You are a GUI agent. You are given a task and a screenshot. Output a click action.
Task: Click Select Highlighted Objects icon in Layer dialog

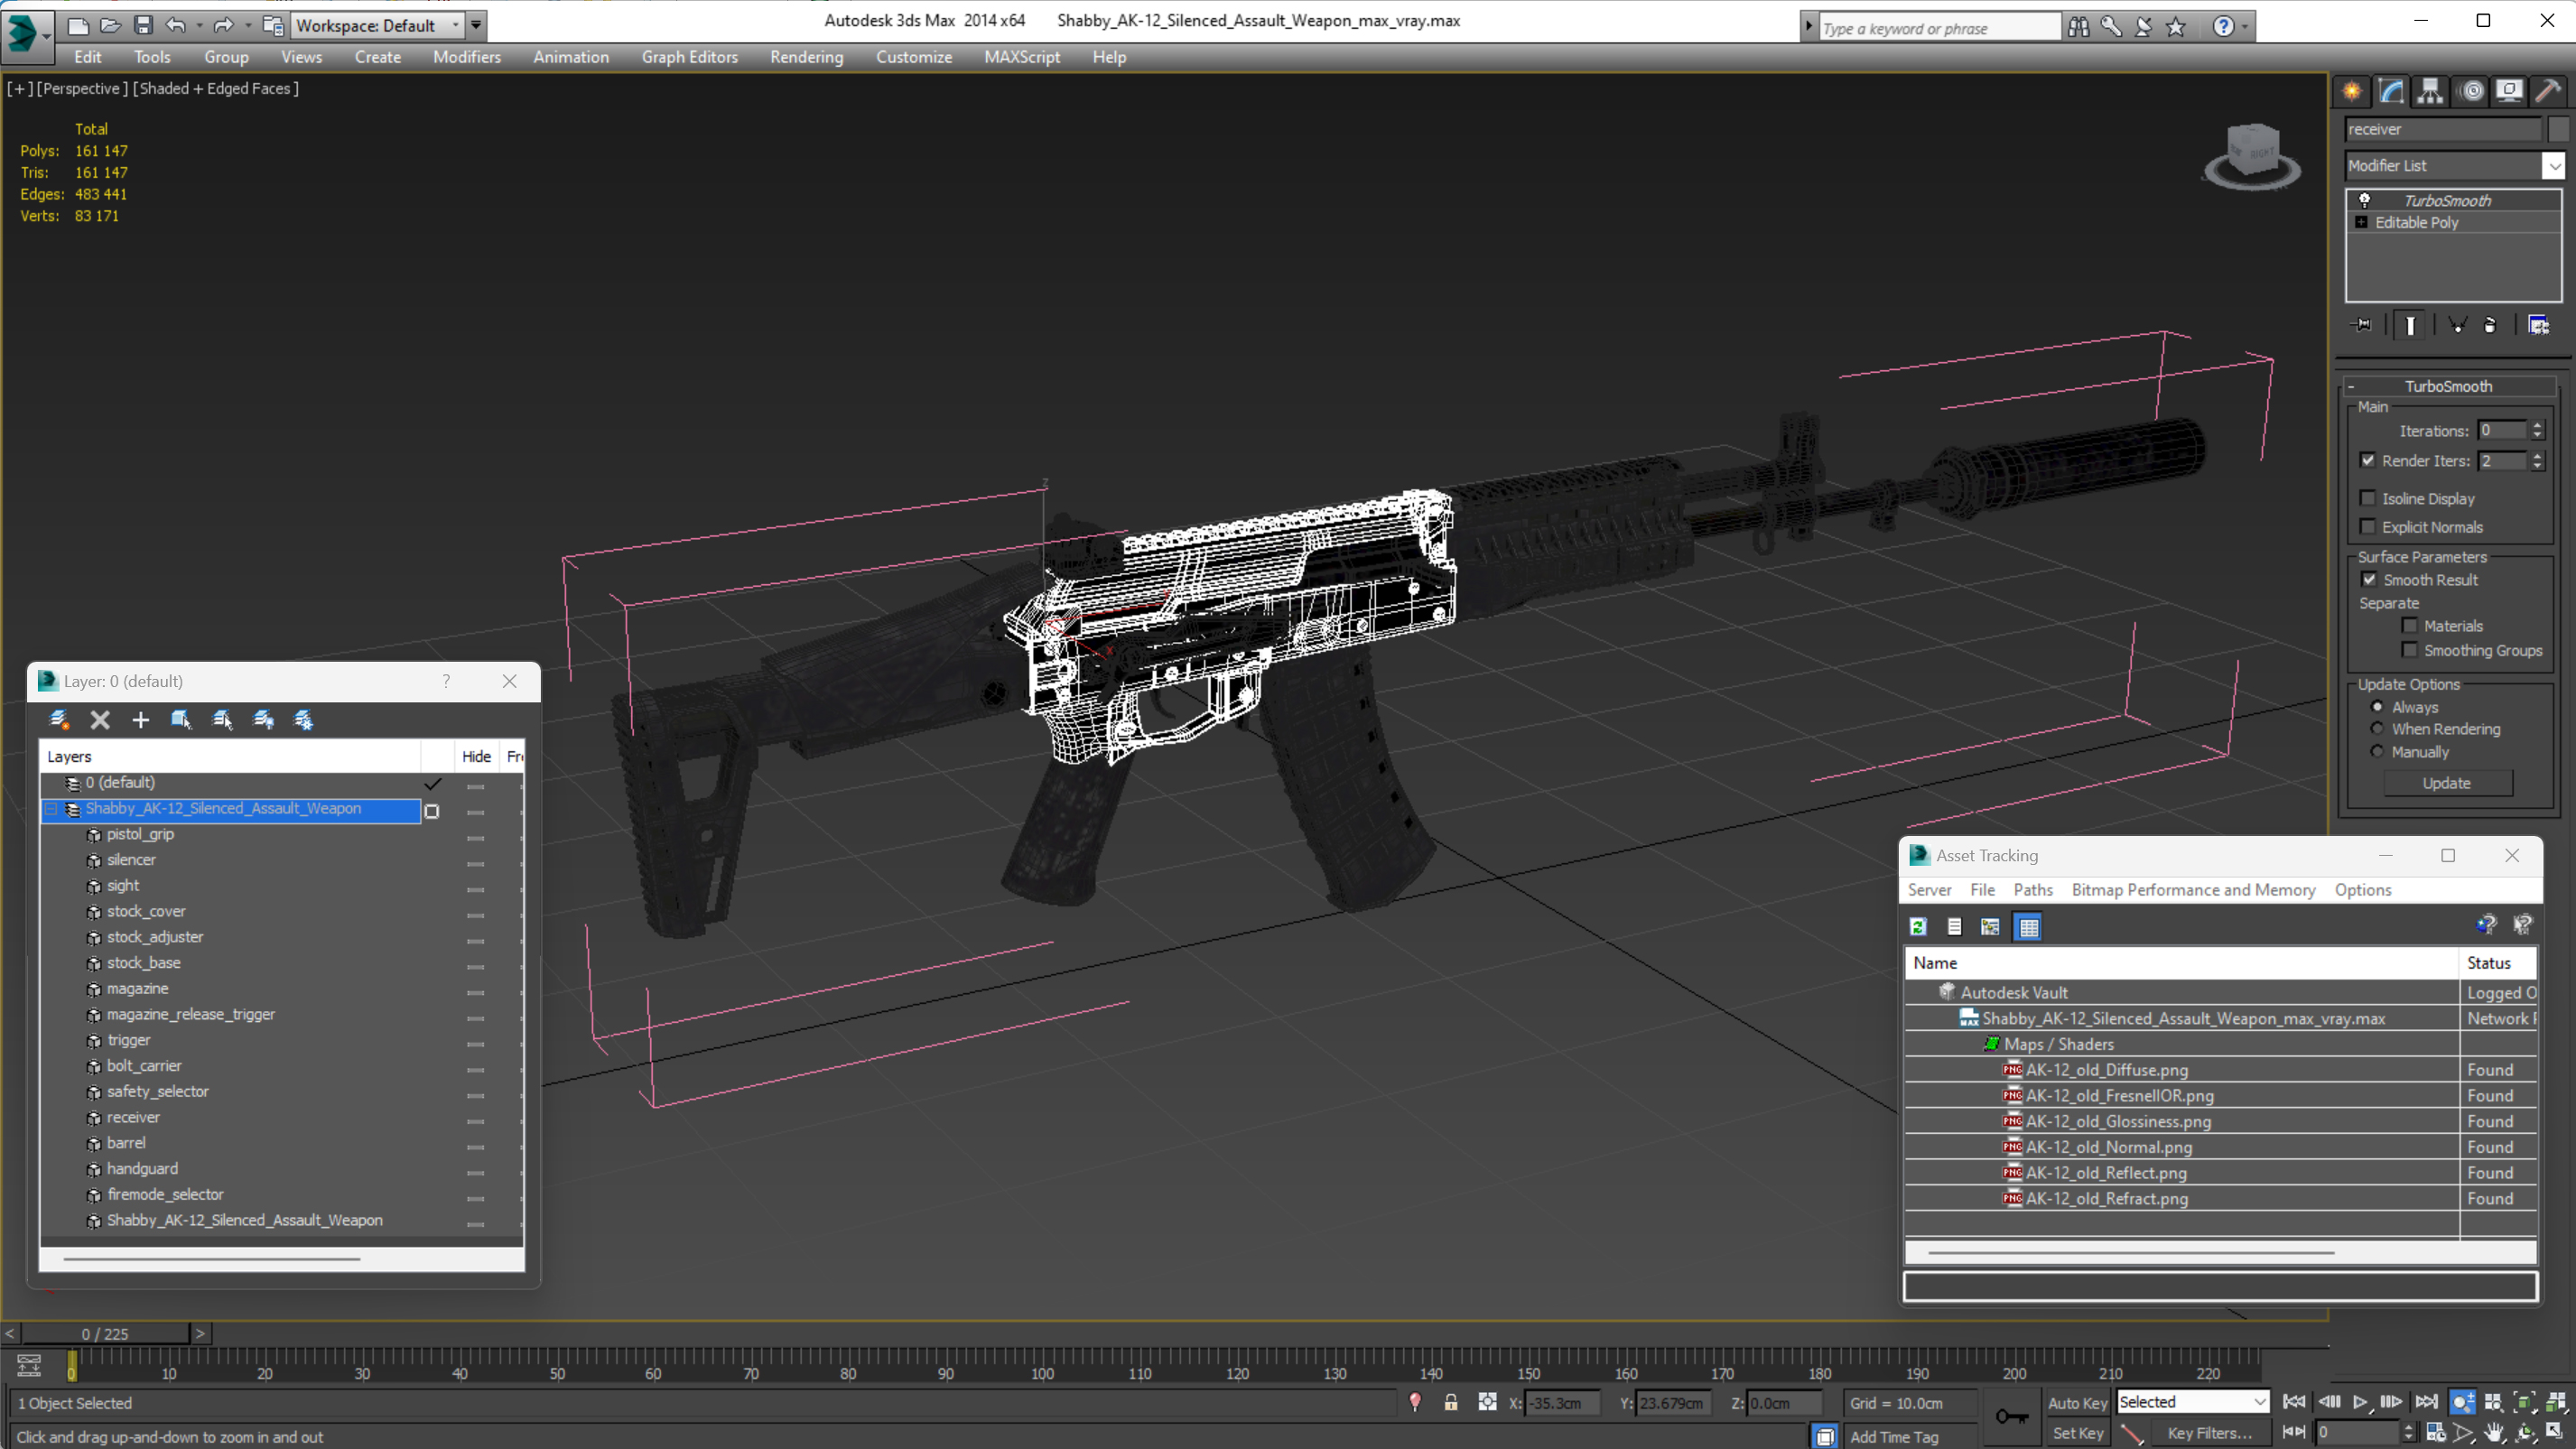[x=181, y=719]
